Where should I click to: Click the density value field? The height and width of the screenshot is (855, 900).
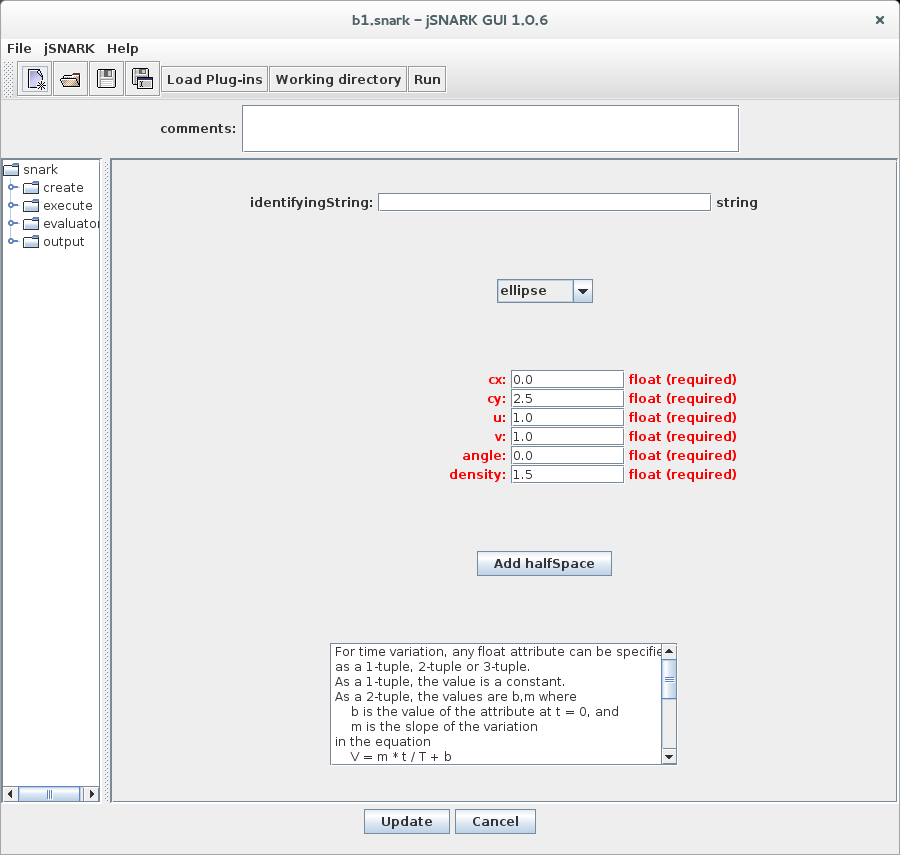click(x=567, y=474)
